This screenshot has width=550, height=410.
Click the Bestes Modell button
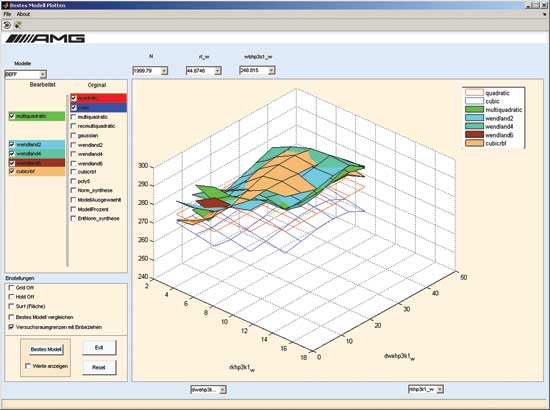(46, 349)
